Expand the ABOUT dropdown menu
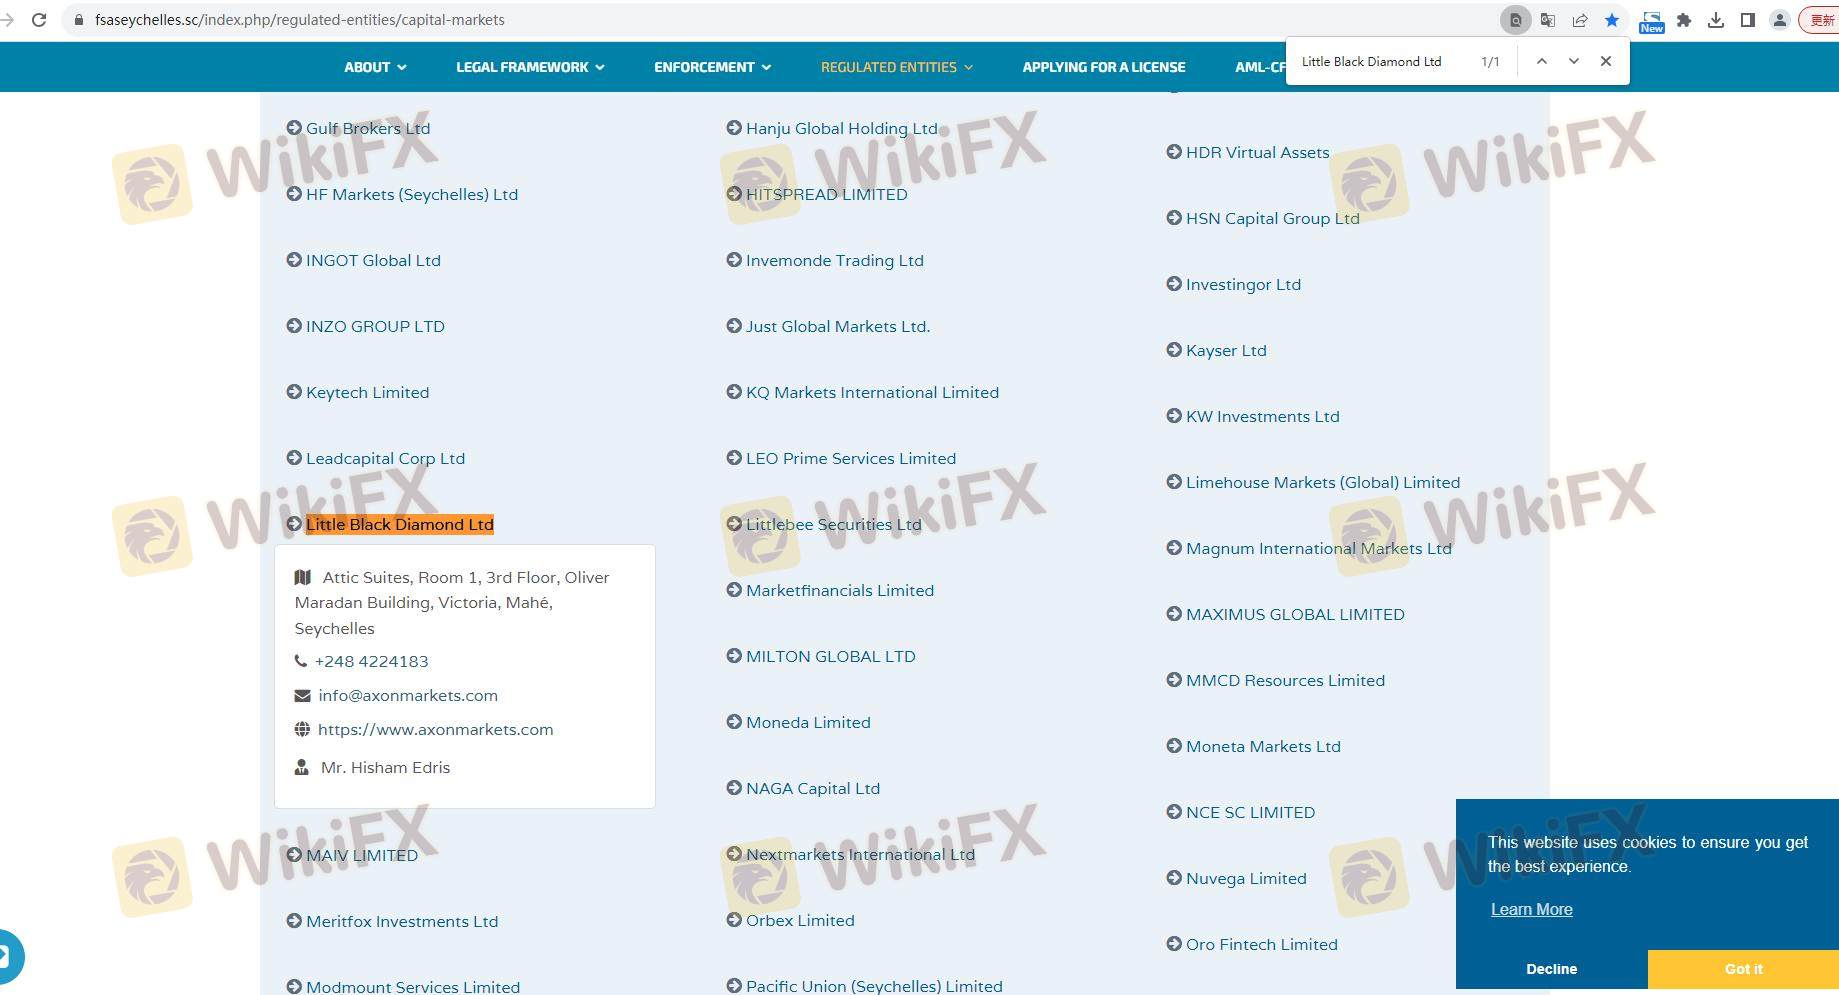This screenshot has width=1839, height=995. click(375, 67)
